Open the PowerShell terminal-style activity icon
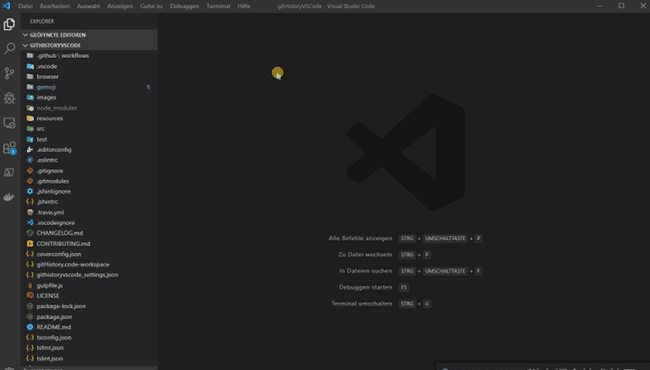 pos(9,172)
